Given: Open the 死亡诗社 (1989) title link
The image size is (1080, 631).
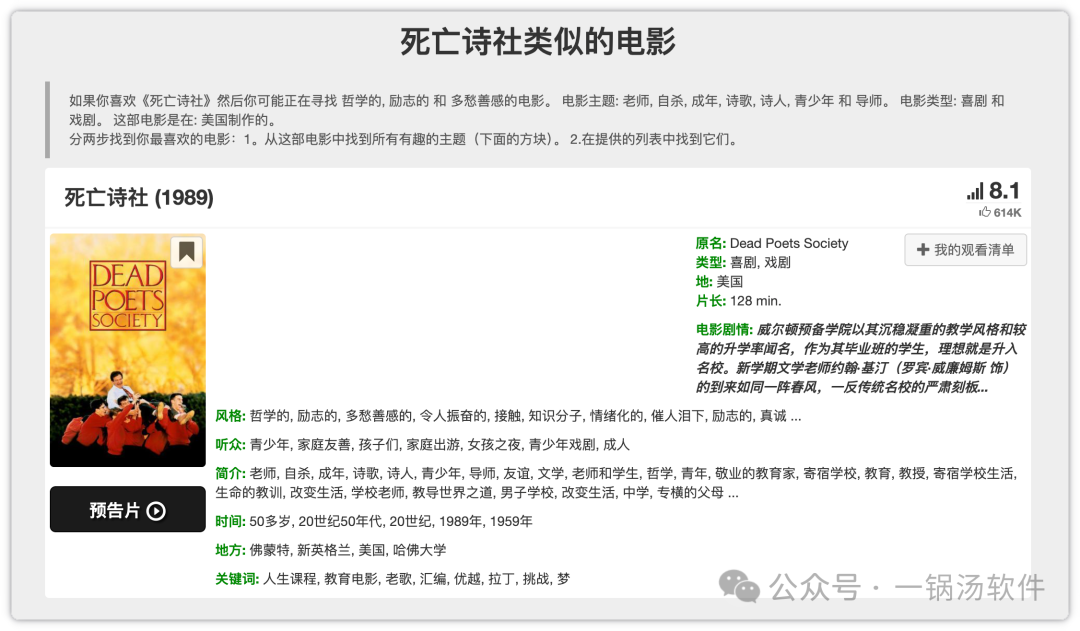Looking at the screenshot, I should (139, 198).
